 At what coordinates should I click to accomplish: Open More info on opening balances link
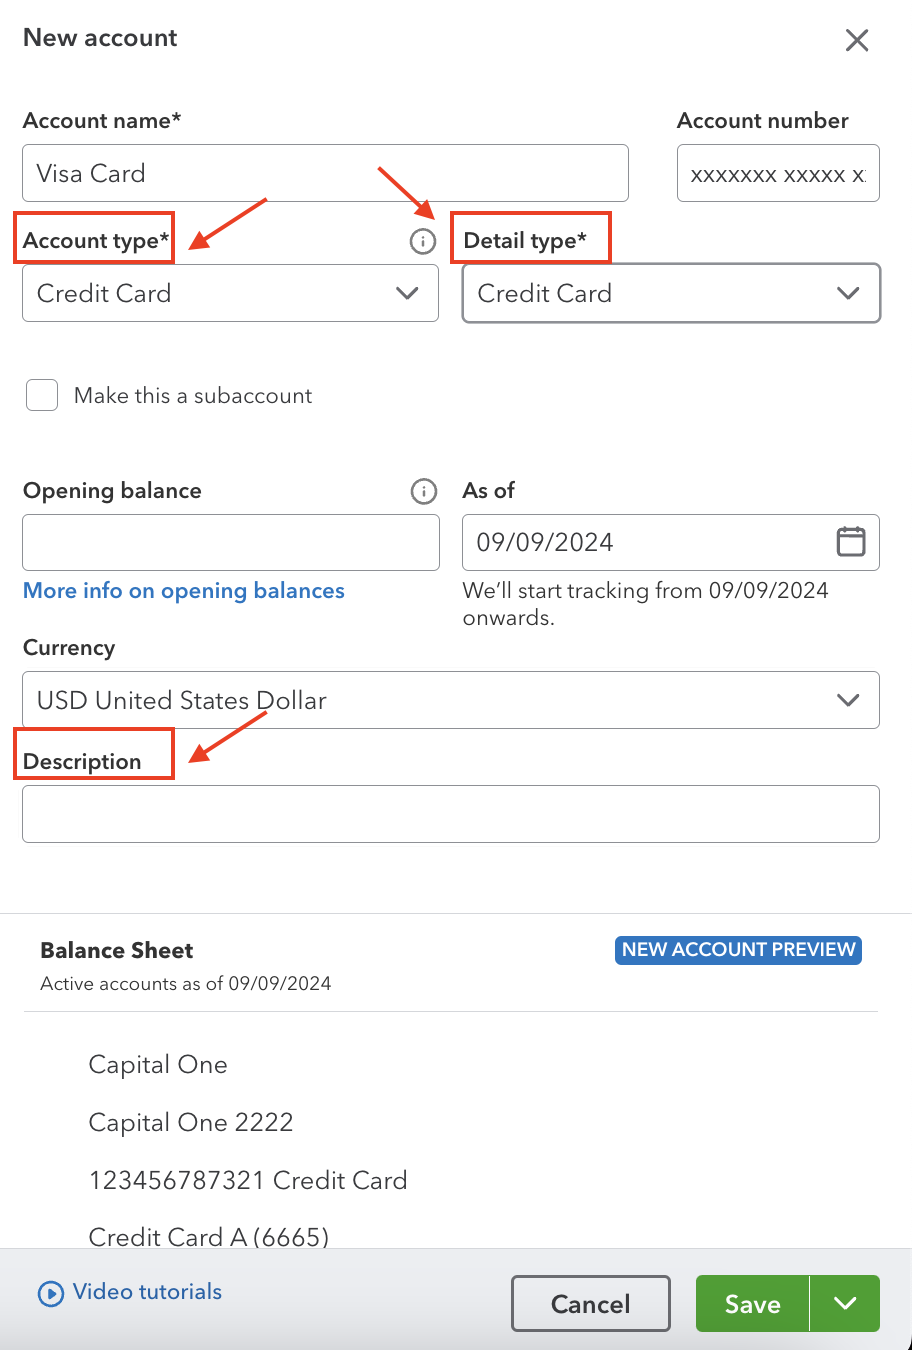[184, 591]
